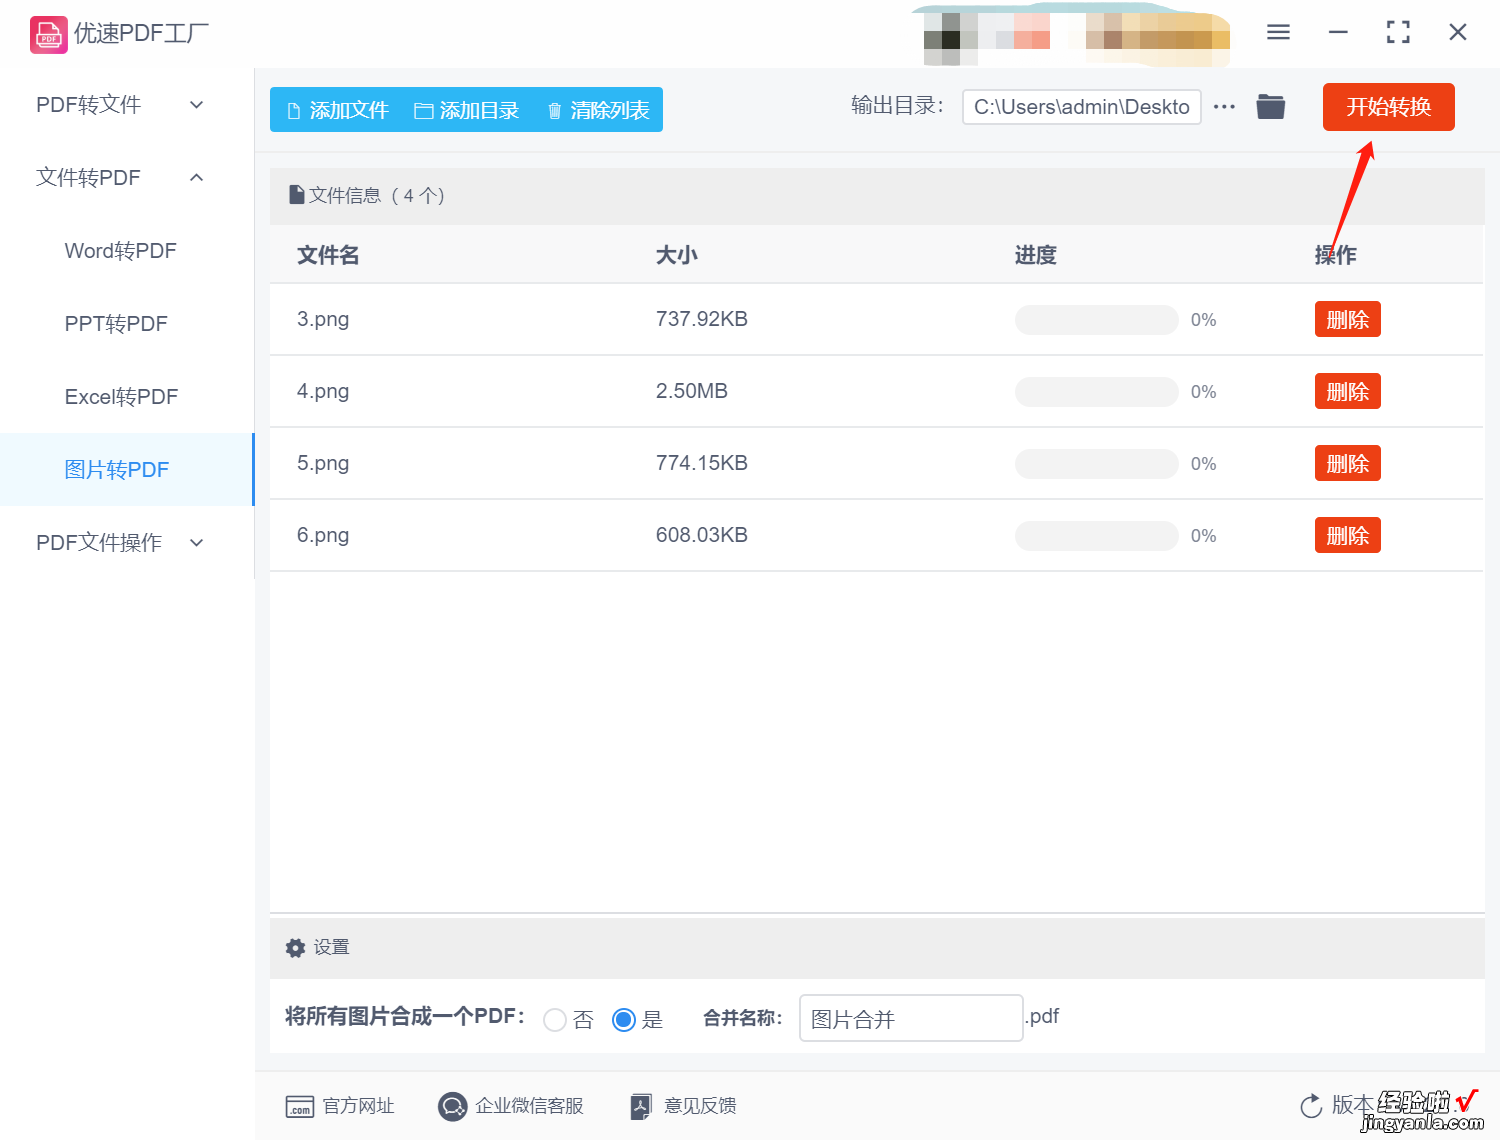The image size is (1500, 1140).
Task: Open the output folder icon
Action: point(1271,106)
